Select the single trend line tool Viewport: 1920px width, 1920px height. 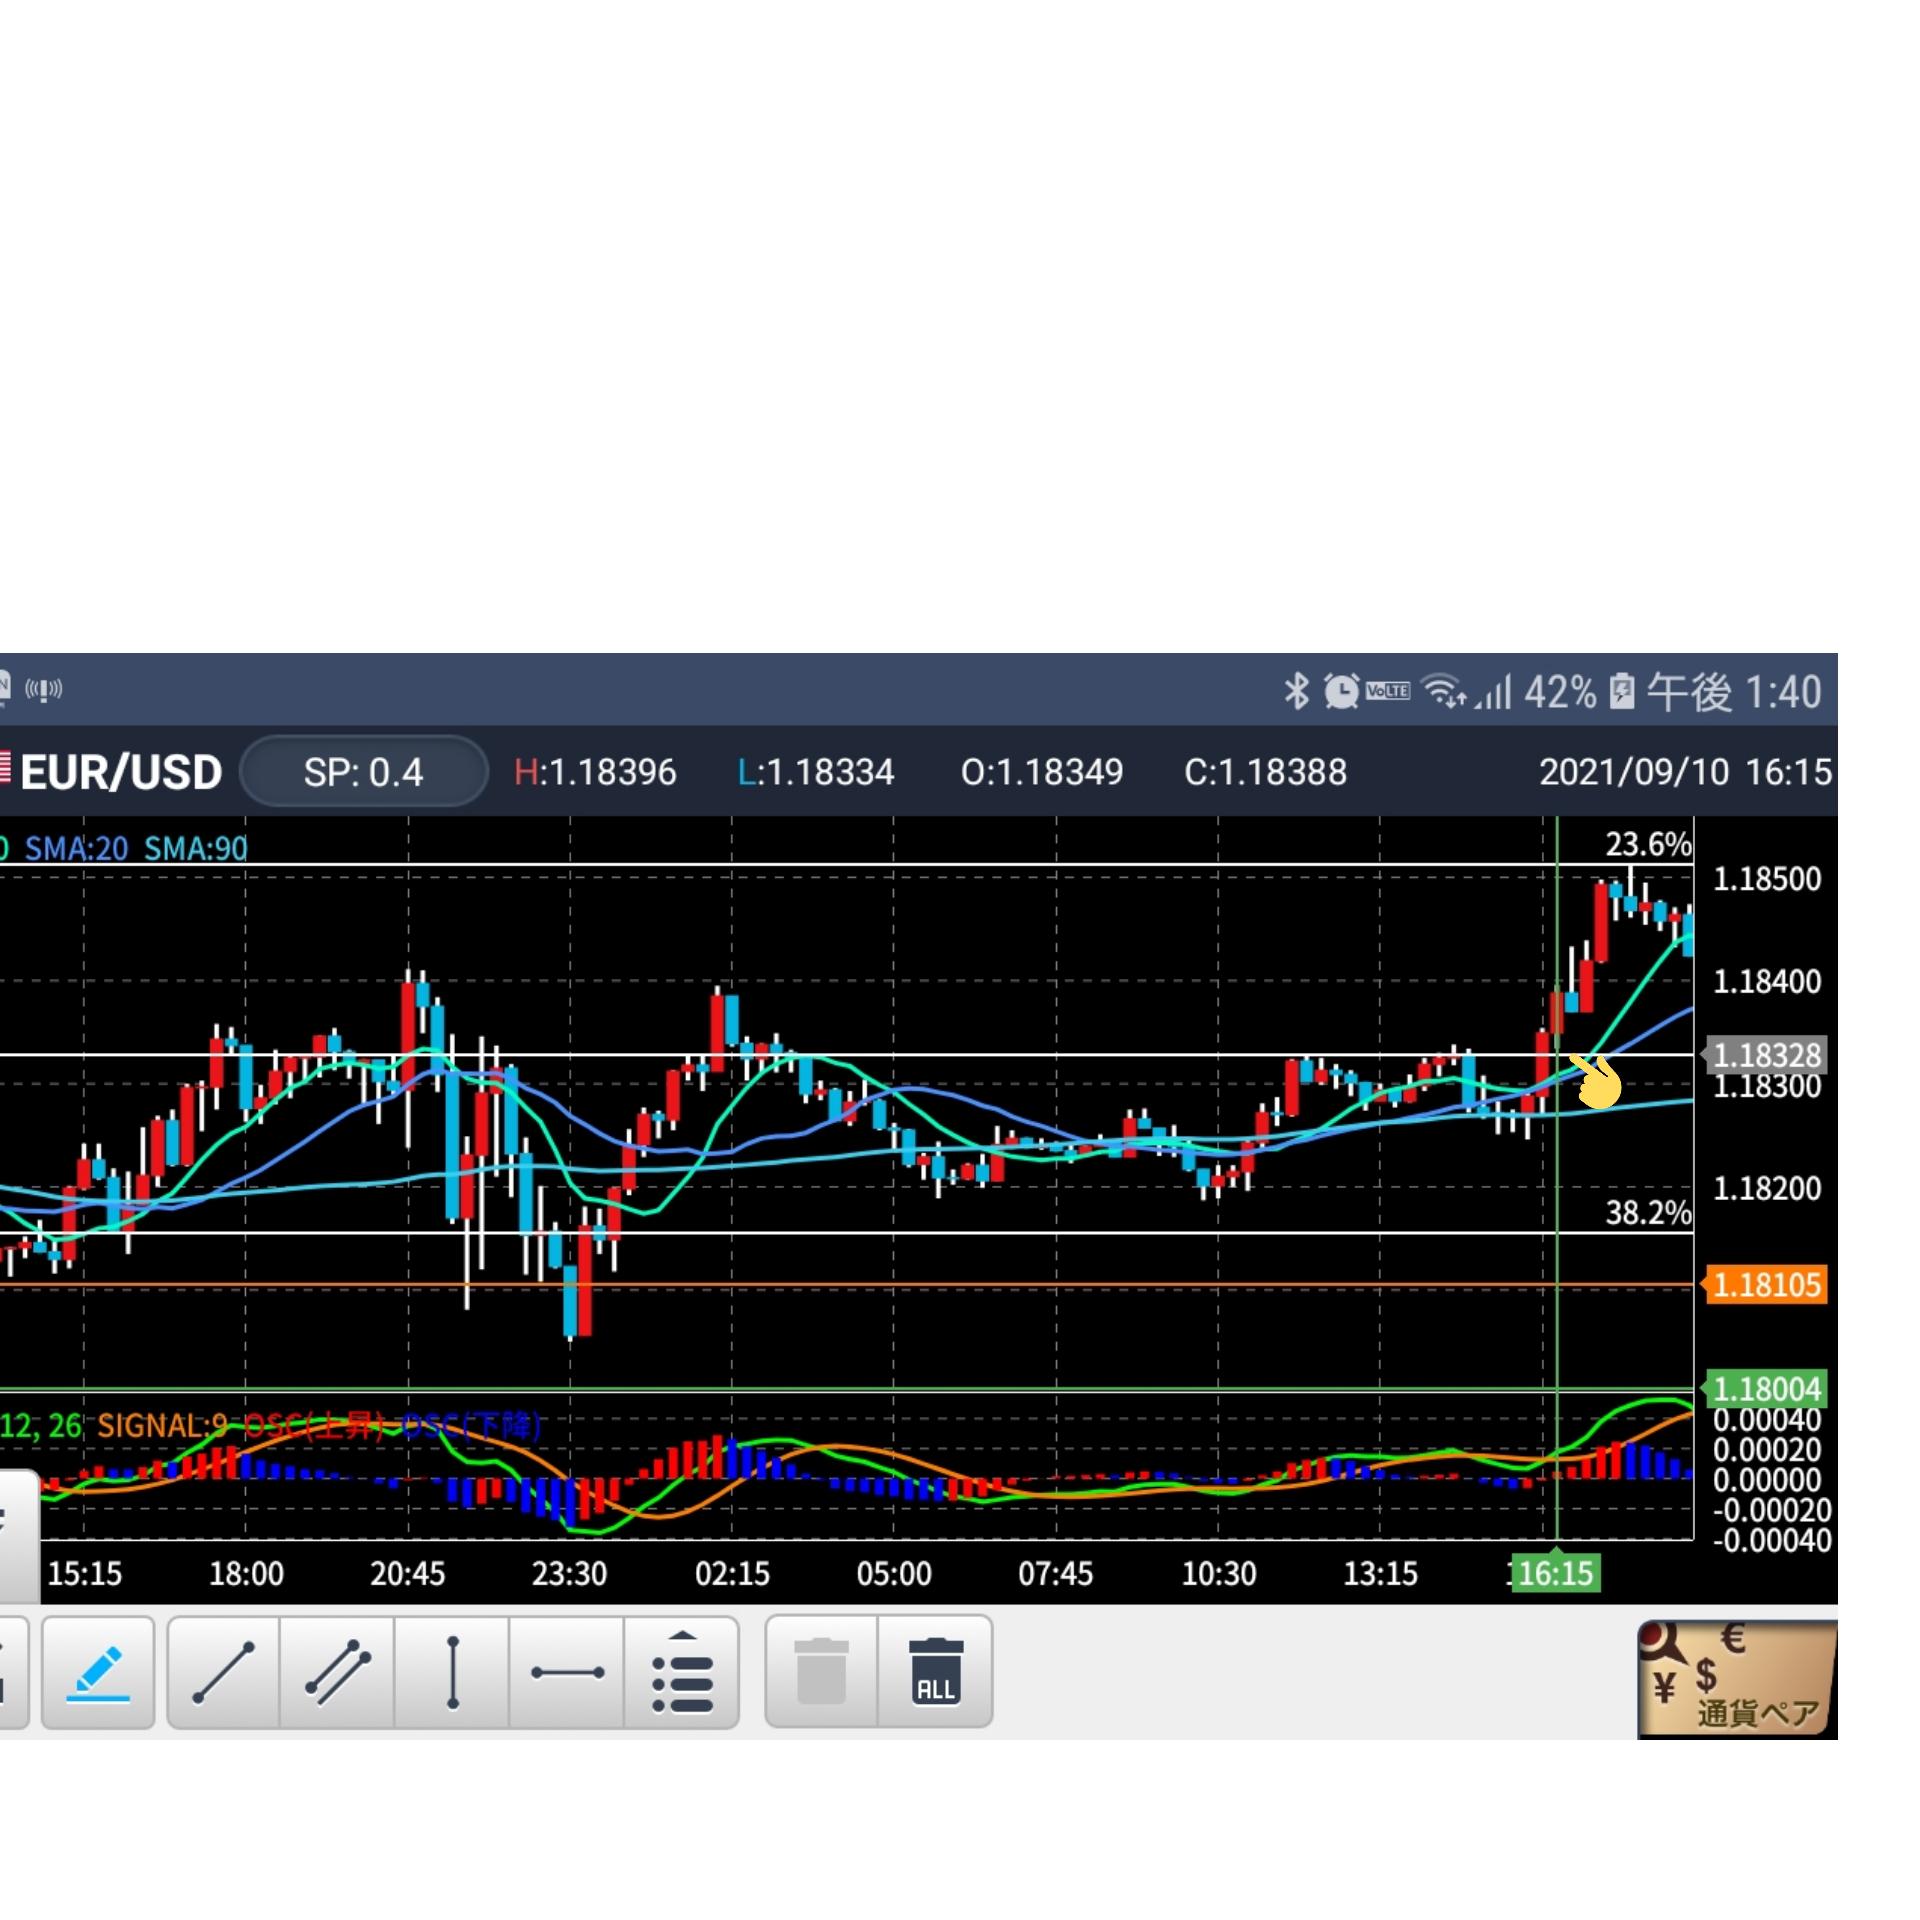click(224, 1672)
